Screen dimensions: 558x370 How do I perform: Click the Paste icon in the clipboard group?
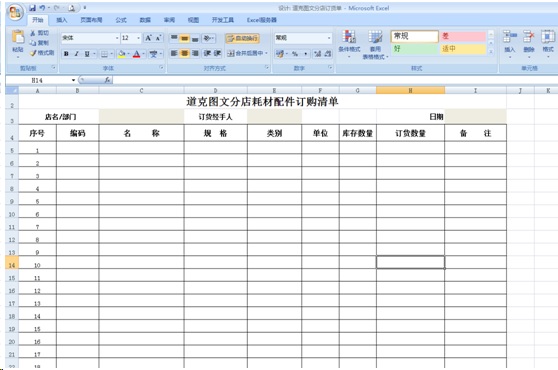click(18, 37)
